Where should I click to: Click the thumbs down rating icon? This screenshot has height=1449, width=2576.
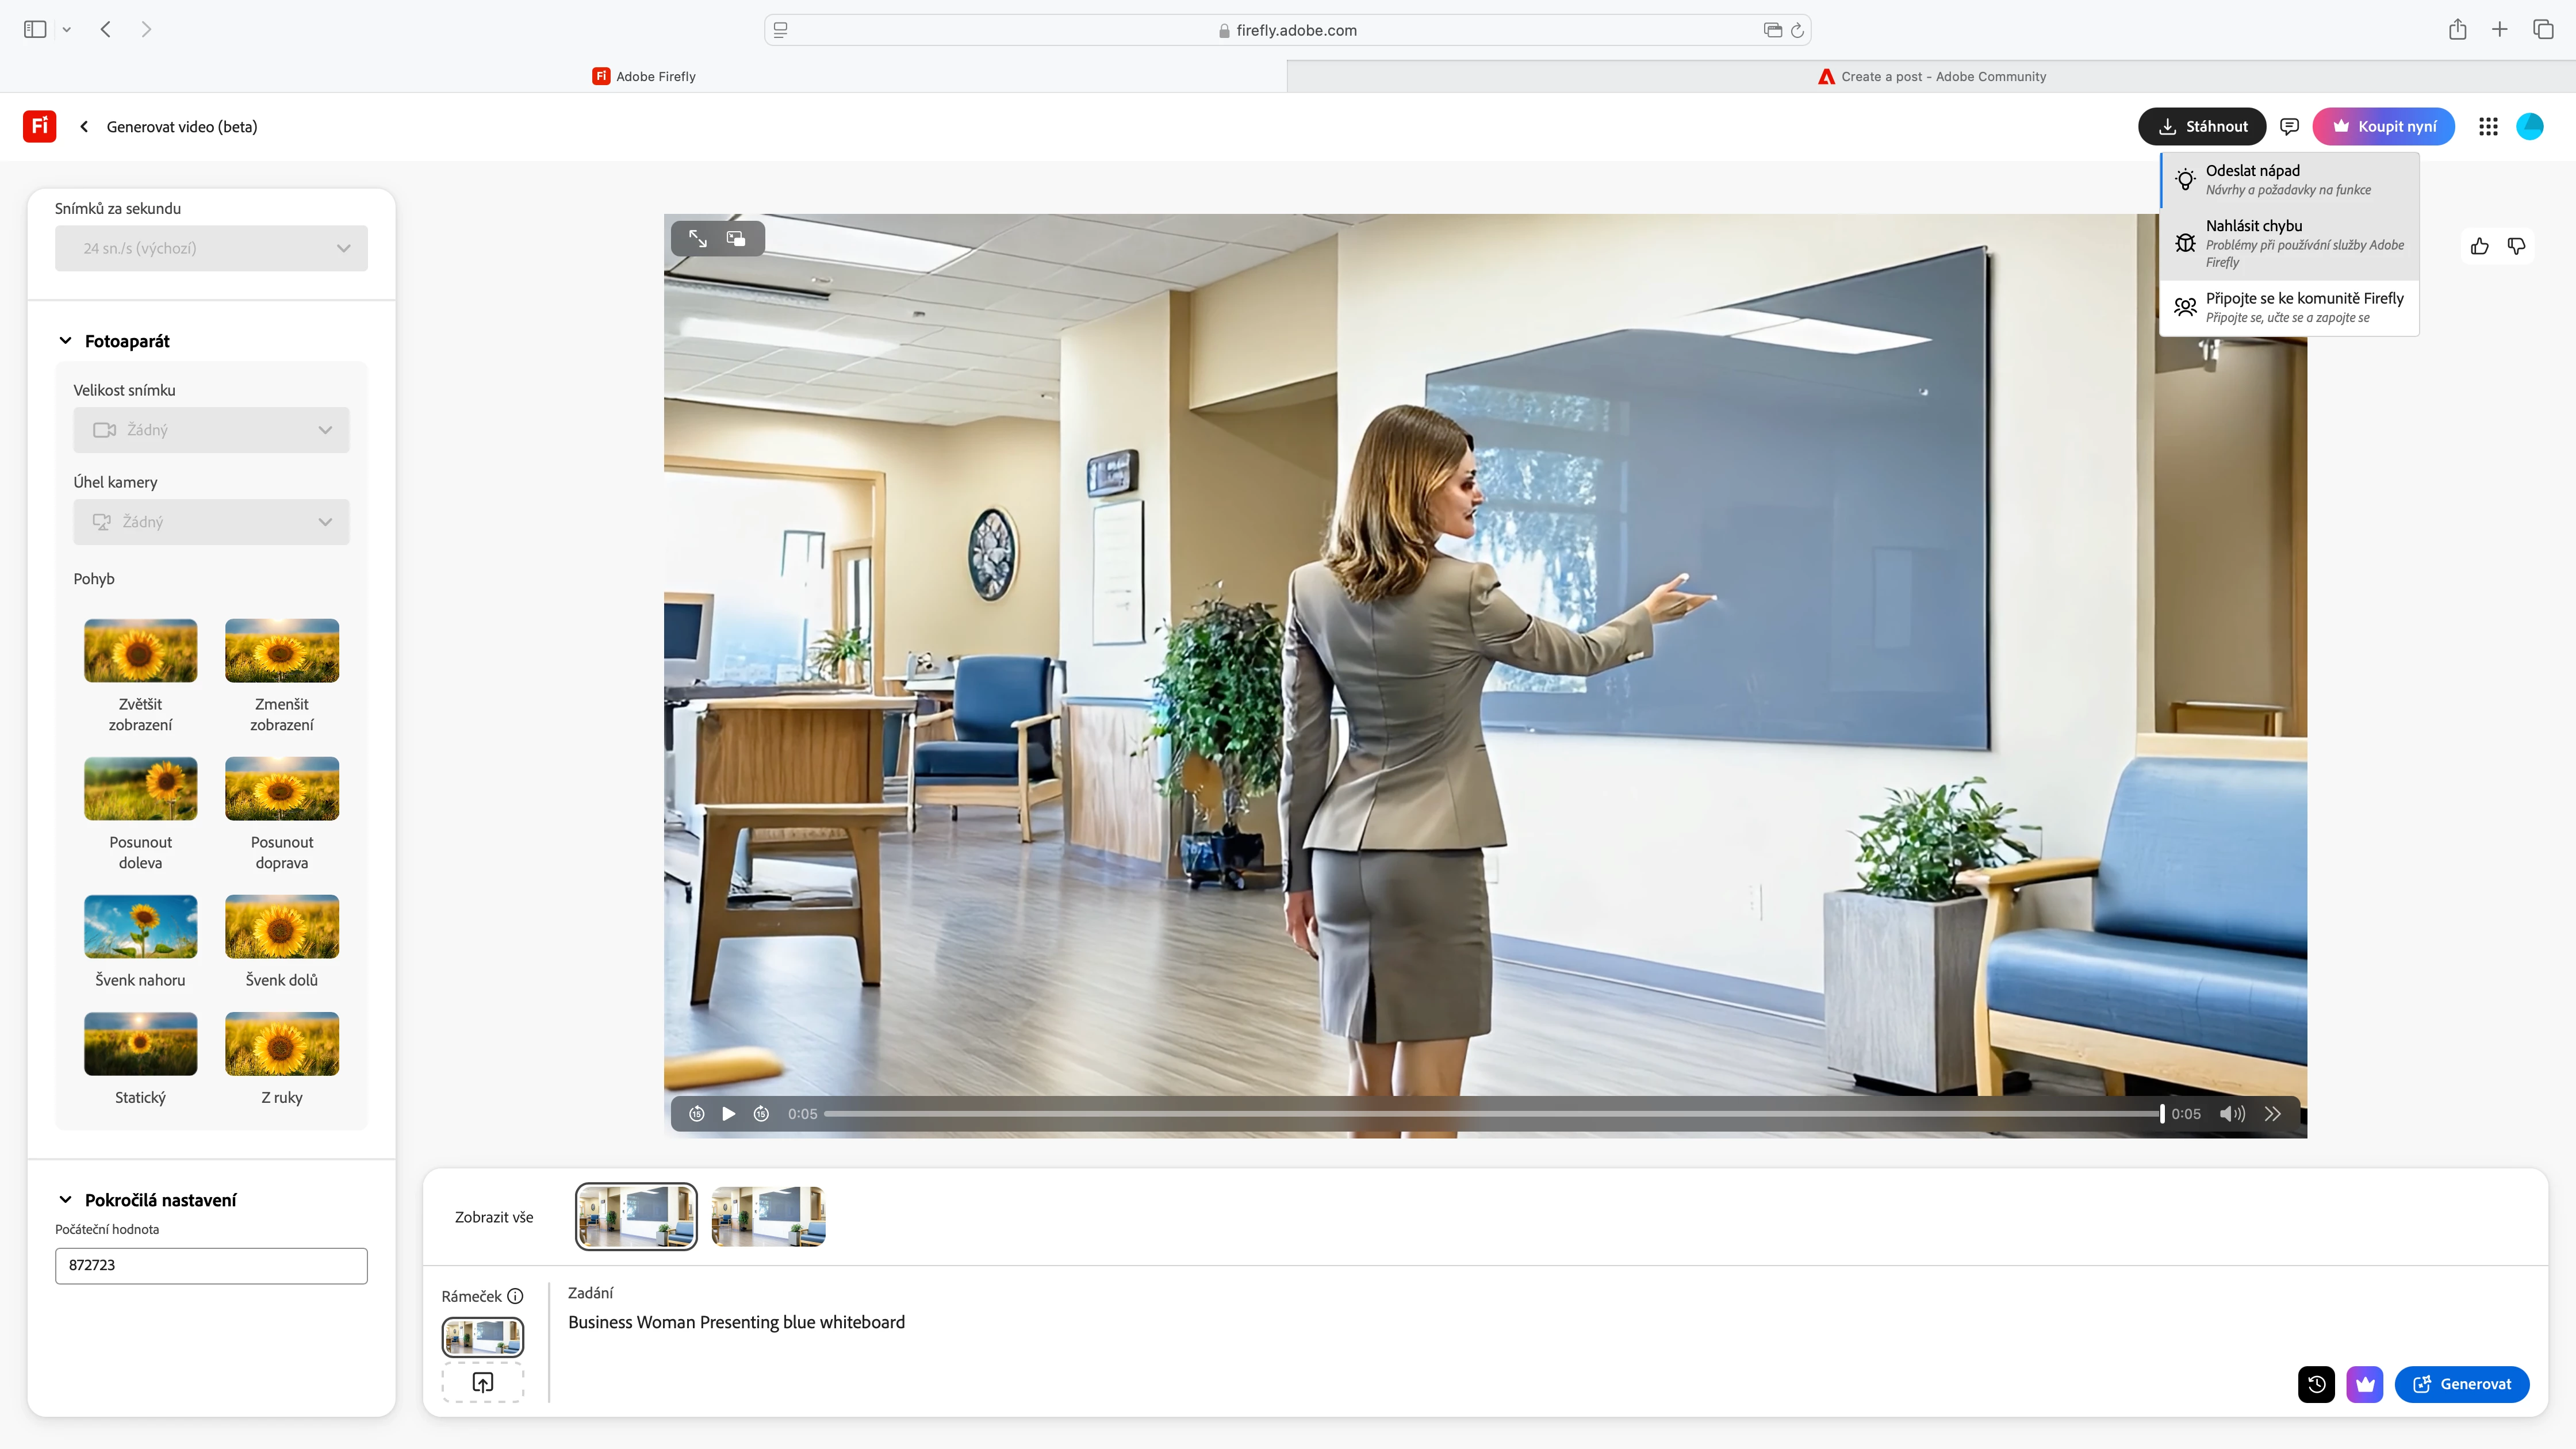[2516, 246]
